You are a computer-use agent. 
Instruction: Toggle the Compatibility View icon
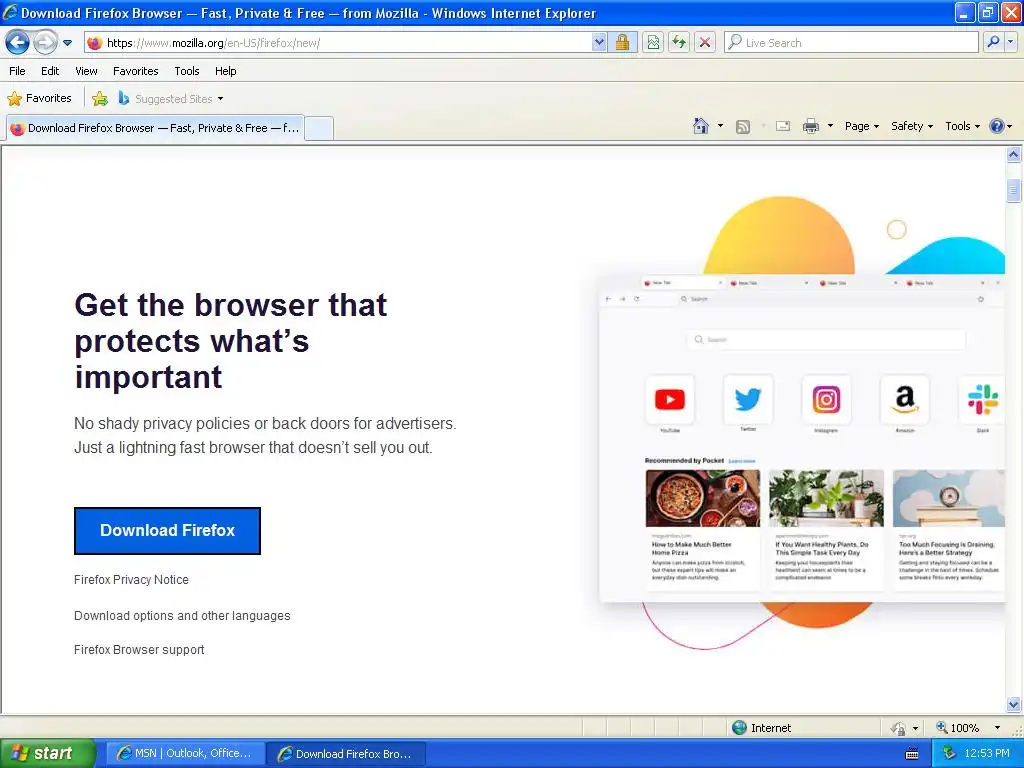pyautogui.click(x=653, y=43)
